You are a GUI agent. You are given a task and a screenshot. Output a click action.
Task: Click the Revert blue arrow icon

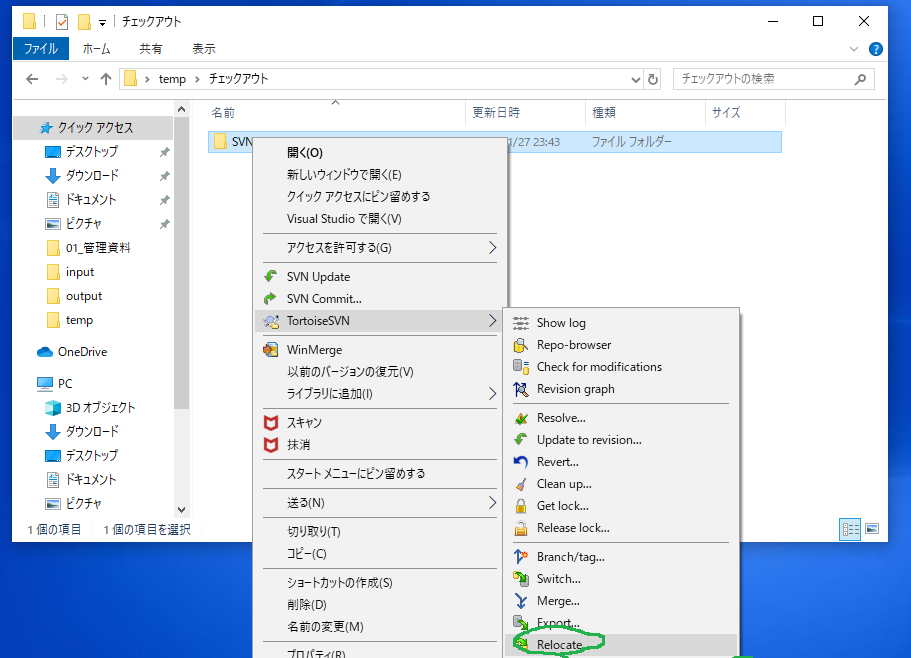(x=521, y=462)
